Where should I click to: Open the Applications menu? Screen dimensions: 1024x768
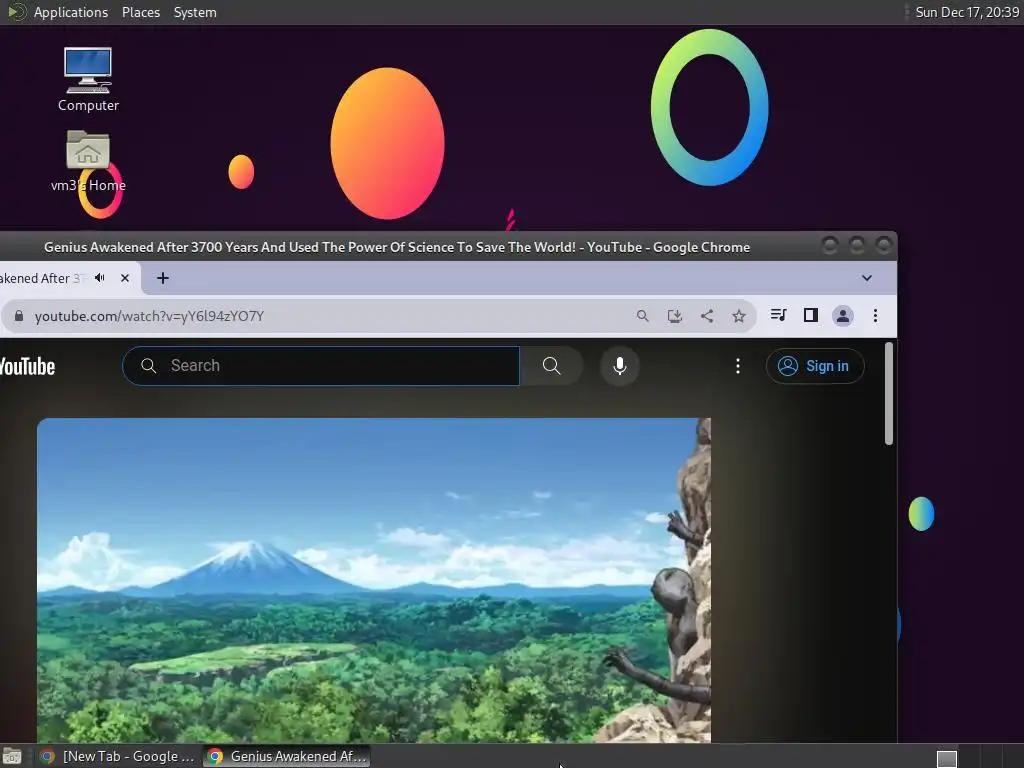click(71, 12)
